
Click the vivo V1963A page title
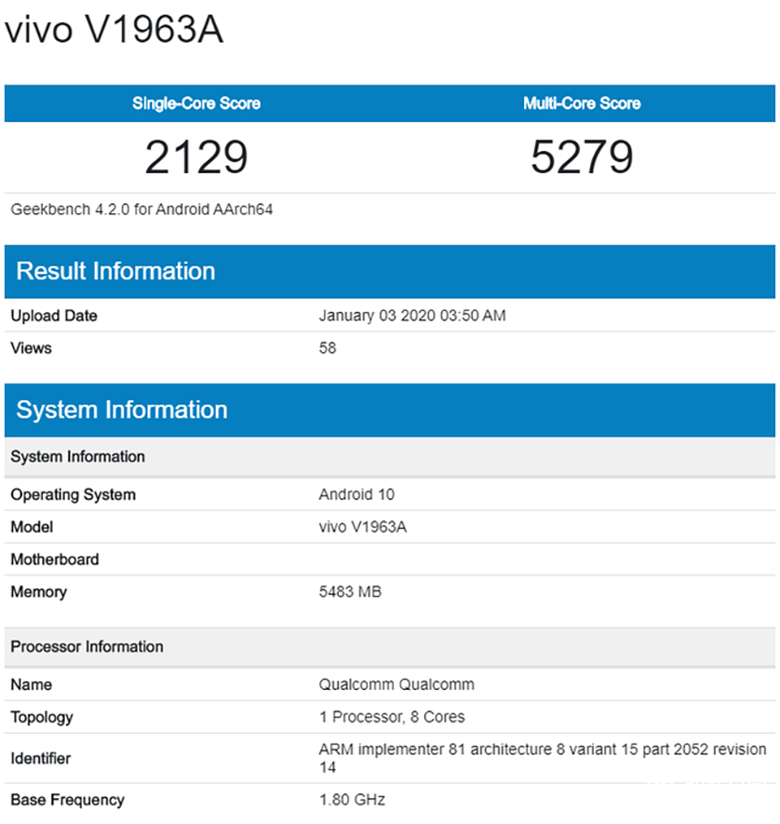click(x=114, y=31)
